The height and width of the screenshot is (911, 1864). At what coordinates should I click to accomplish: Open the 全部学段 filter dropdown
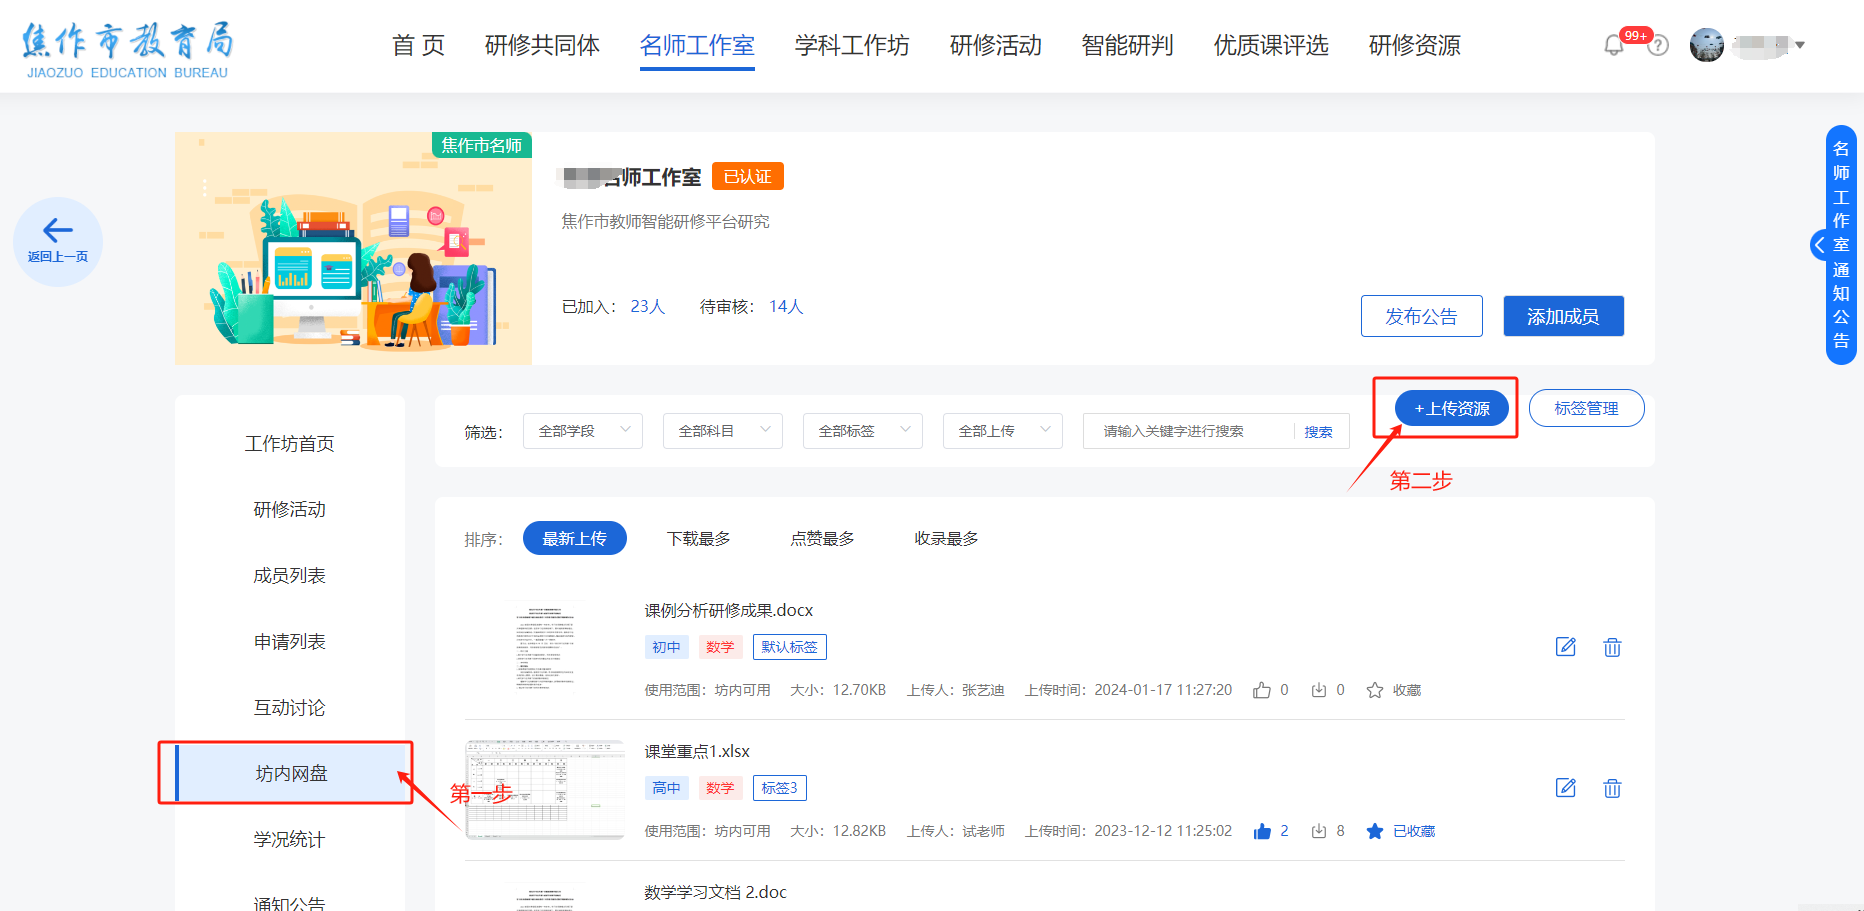click(583, 431)
